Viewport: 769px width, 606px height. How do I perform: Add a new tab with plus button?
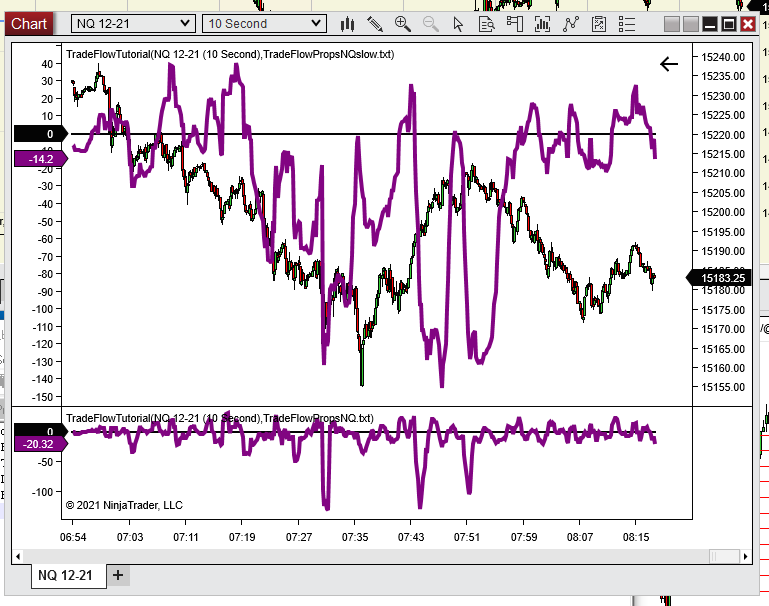pyautogui.click(x=118, y=575)
